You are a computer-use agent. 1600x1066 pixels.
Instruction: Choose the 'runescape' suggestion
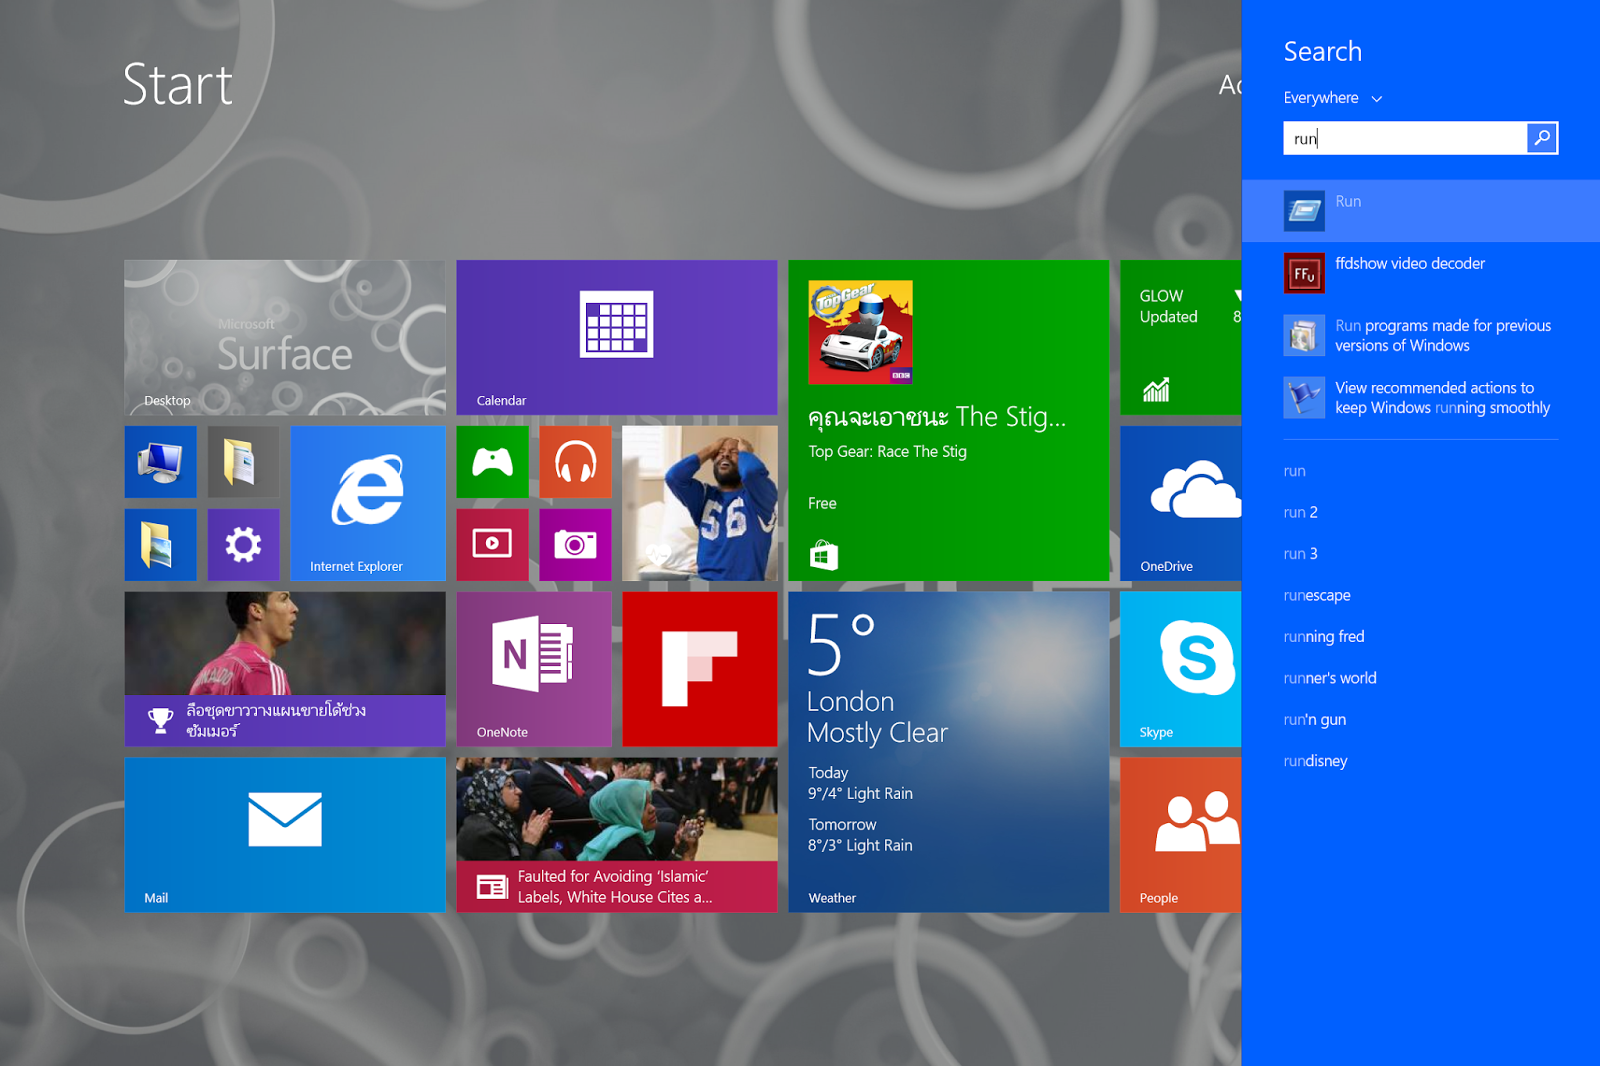point(1317,595)
